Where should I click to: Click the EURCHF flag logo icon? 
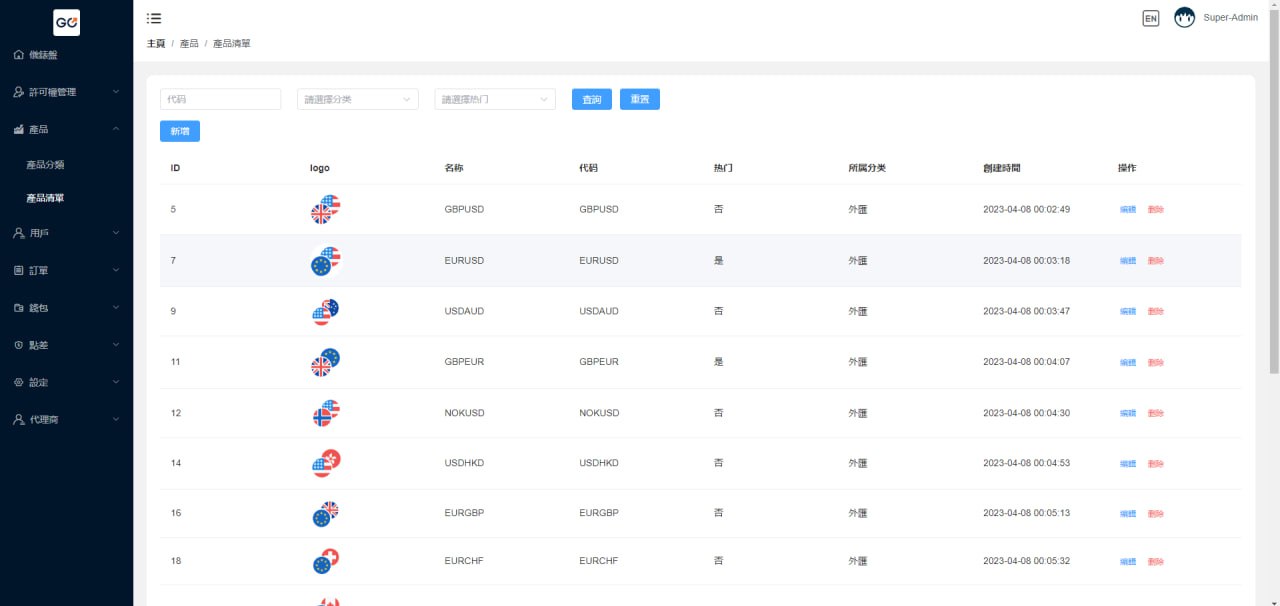coord(325,561)
